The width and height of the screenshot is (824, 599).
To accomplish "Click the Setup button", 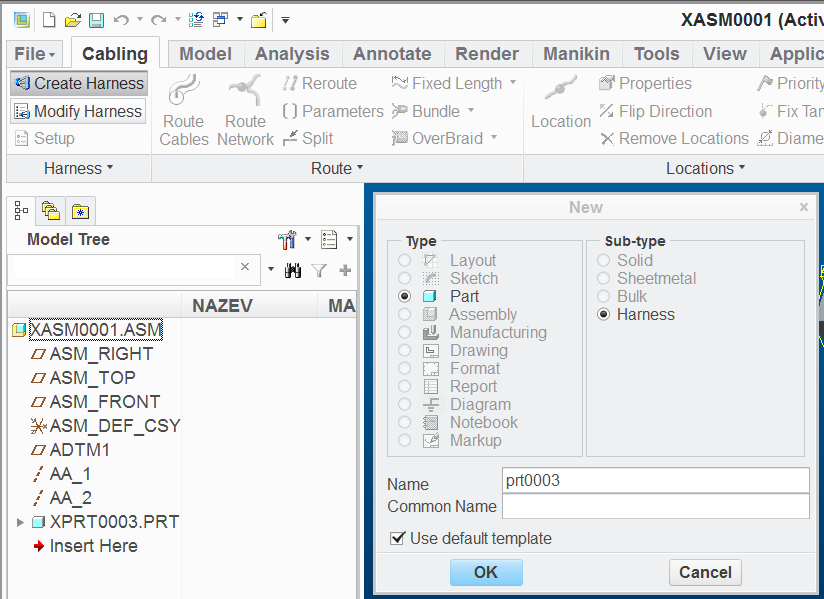I will tap(45, 139).
